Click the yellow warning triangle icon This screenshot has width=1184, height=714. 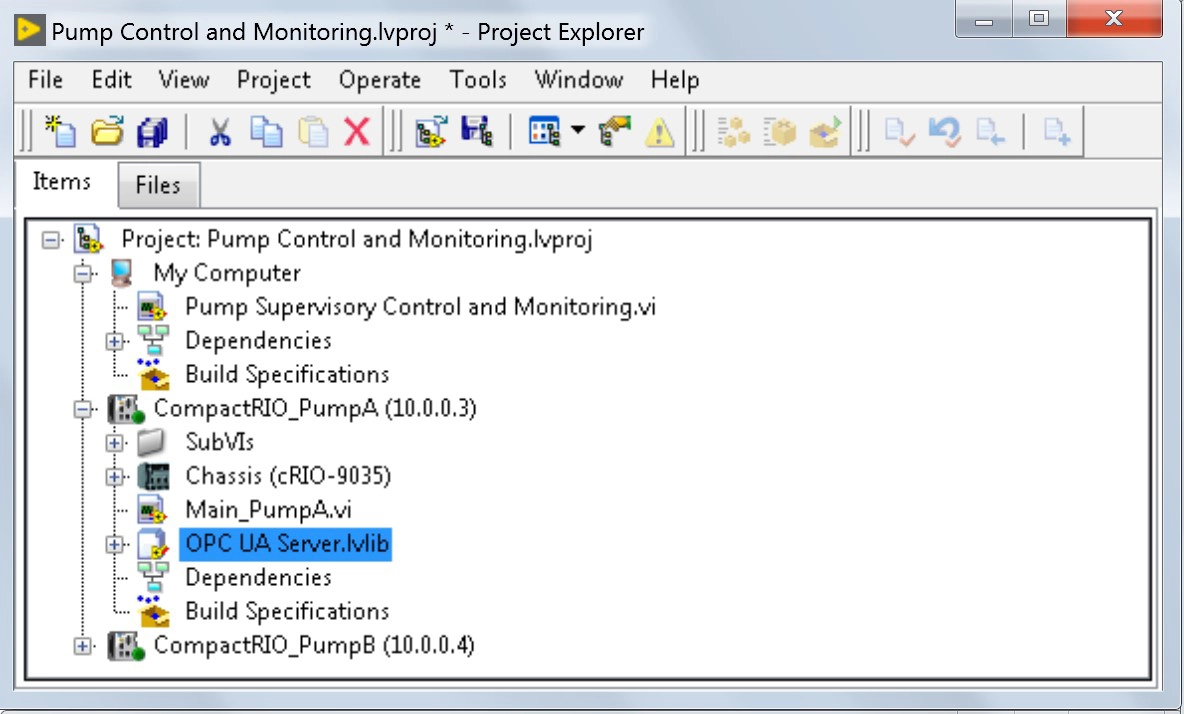(659, 132)
